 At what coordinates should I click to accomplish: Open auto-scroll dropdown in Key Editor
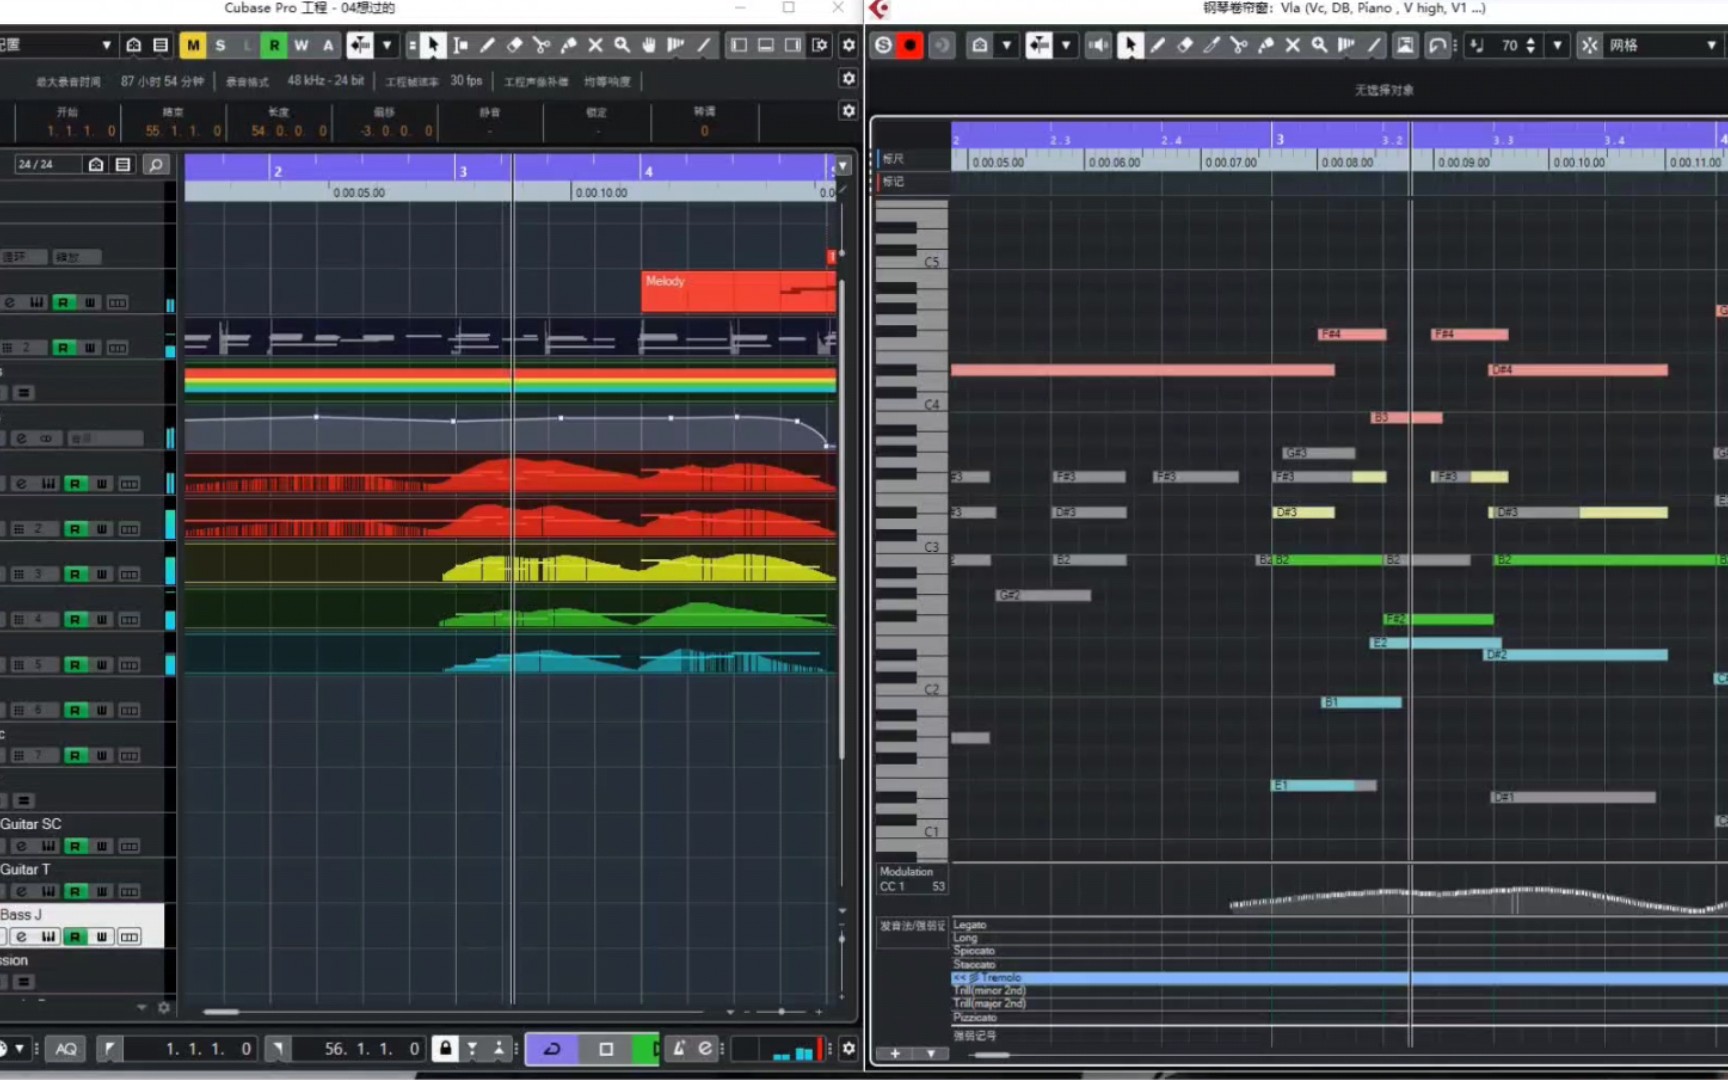(1066, 45)
